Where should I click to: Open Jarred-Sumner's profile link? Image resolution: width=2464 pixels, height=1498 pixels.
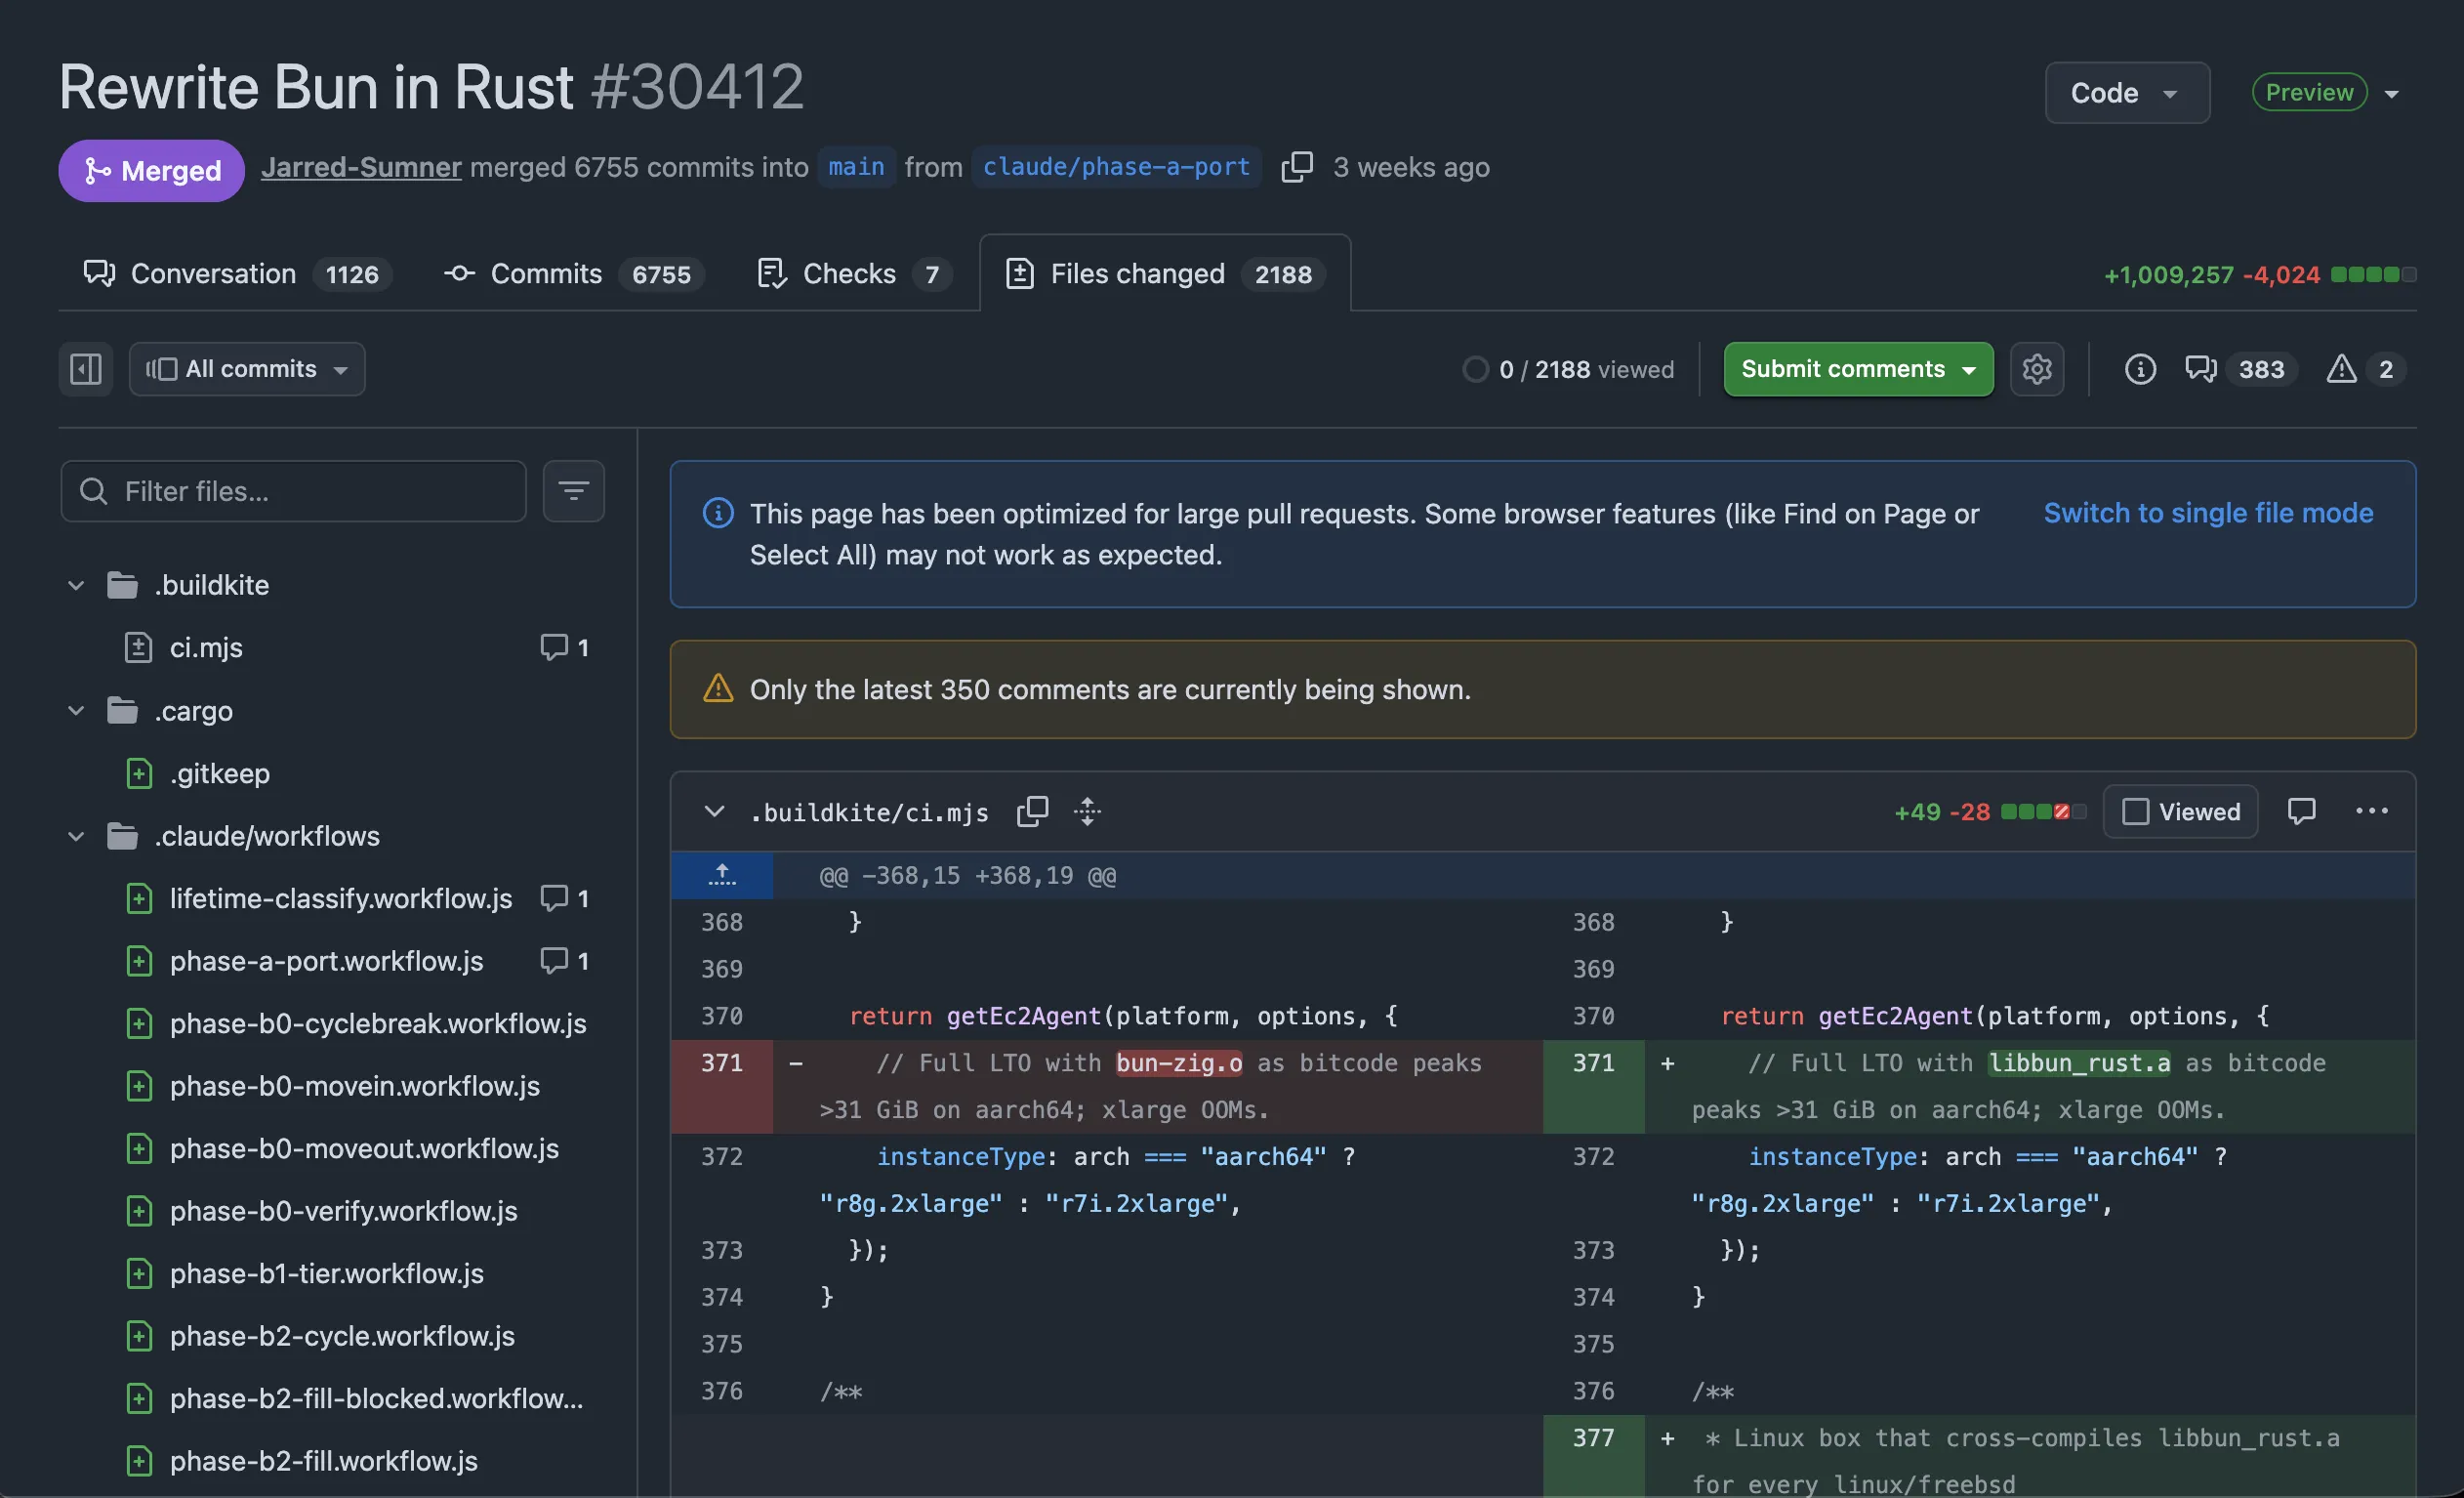point(361,167)
